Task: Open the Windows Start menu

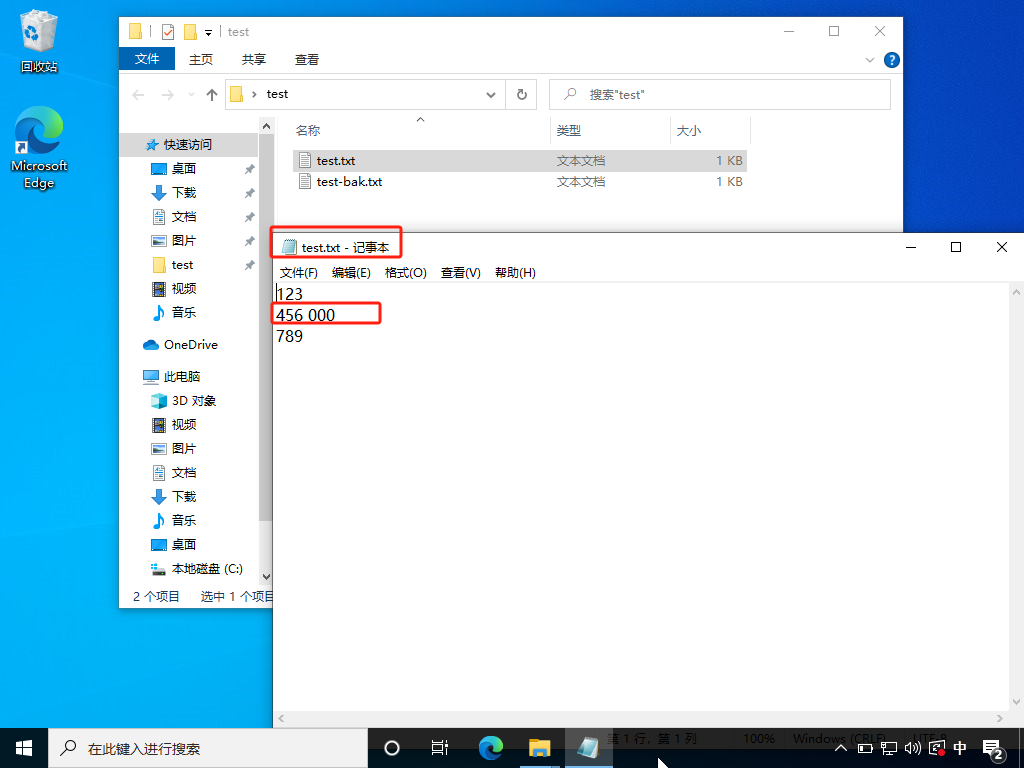Action: (24, 748)
